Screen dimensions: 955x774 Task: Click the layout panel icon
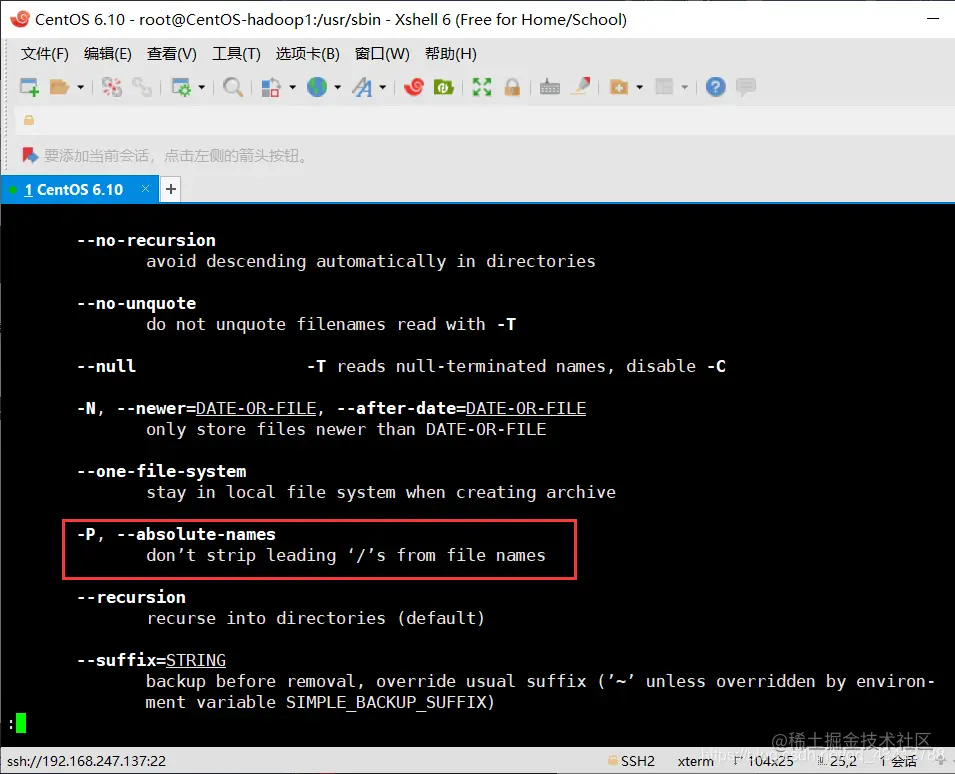pos(664,87)
